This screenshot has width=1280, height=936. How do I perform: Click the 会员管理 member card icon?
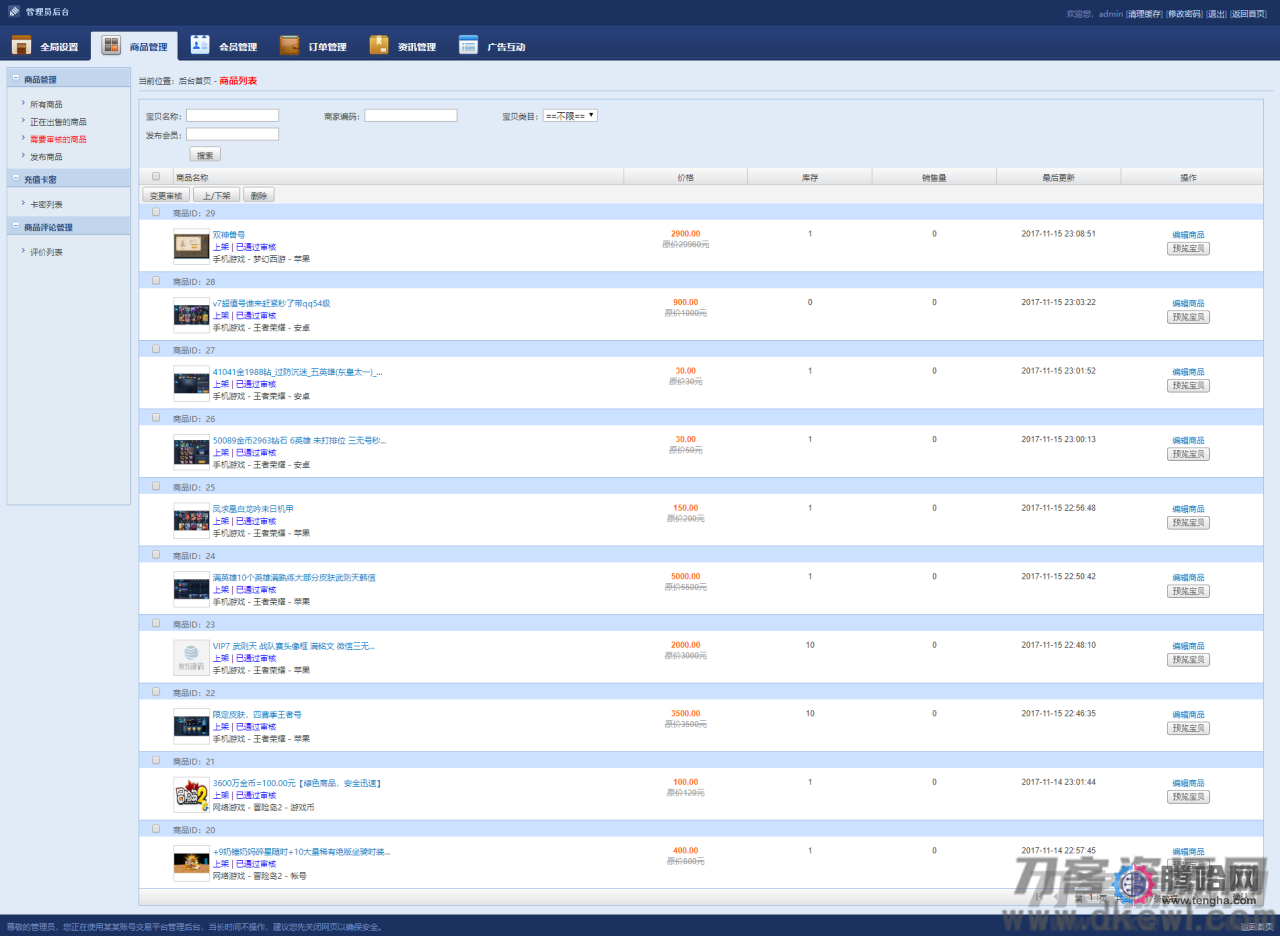[200, 45]
